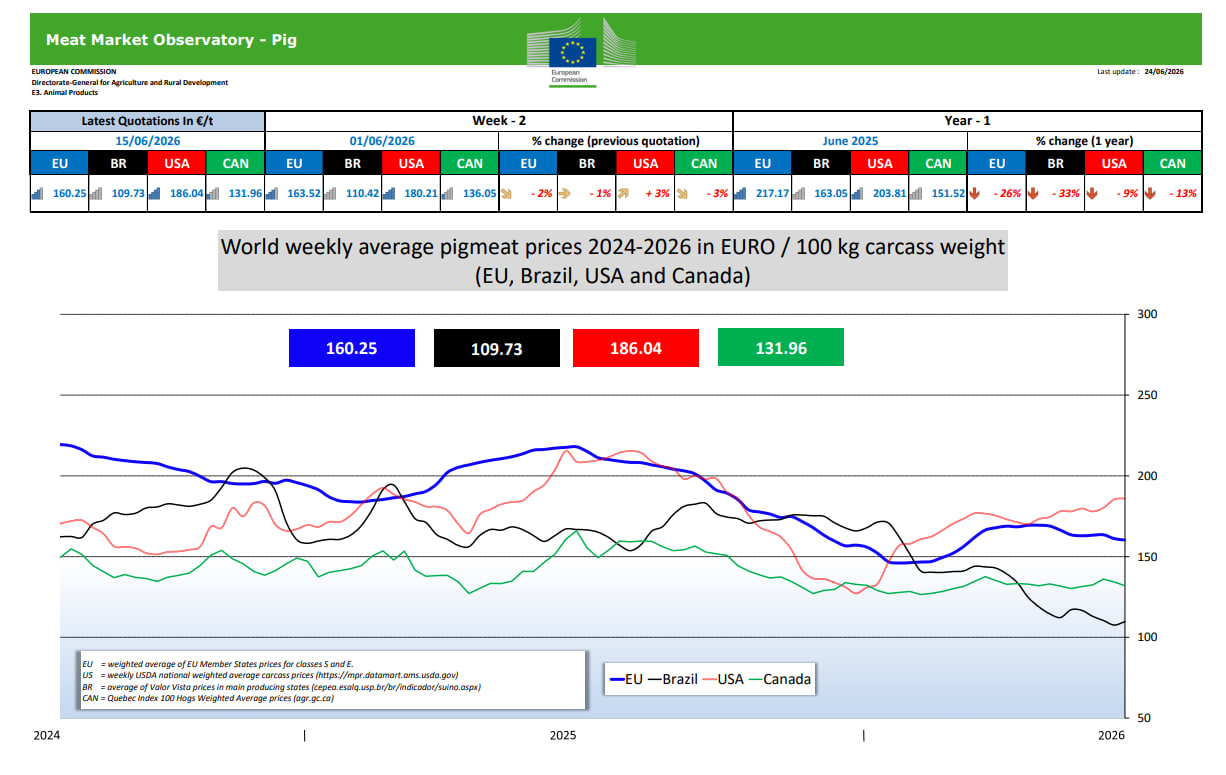
Task: Select the blue EU line legend entry
Action: coord(627,679)
